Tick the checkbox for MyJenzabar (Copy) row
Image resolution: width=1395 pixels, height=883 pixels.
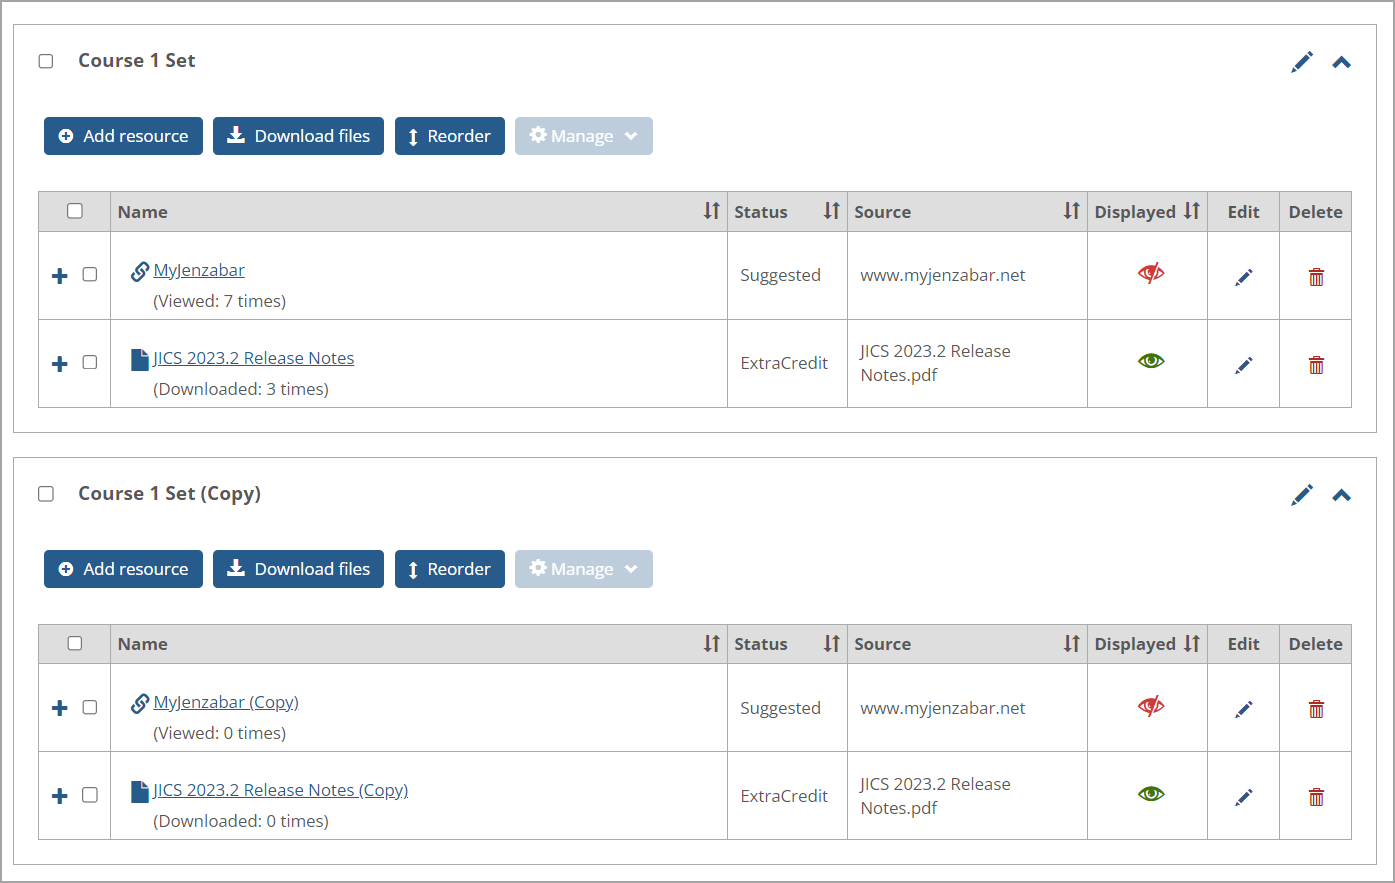tap(90, 707)
